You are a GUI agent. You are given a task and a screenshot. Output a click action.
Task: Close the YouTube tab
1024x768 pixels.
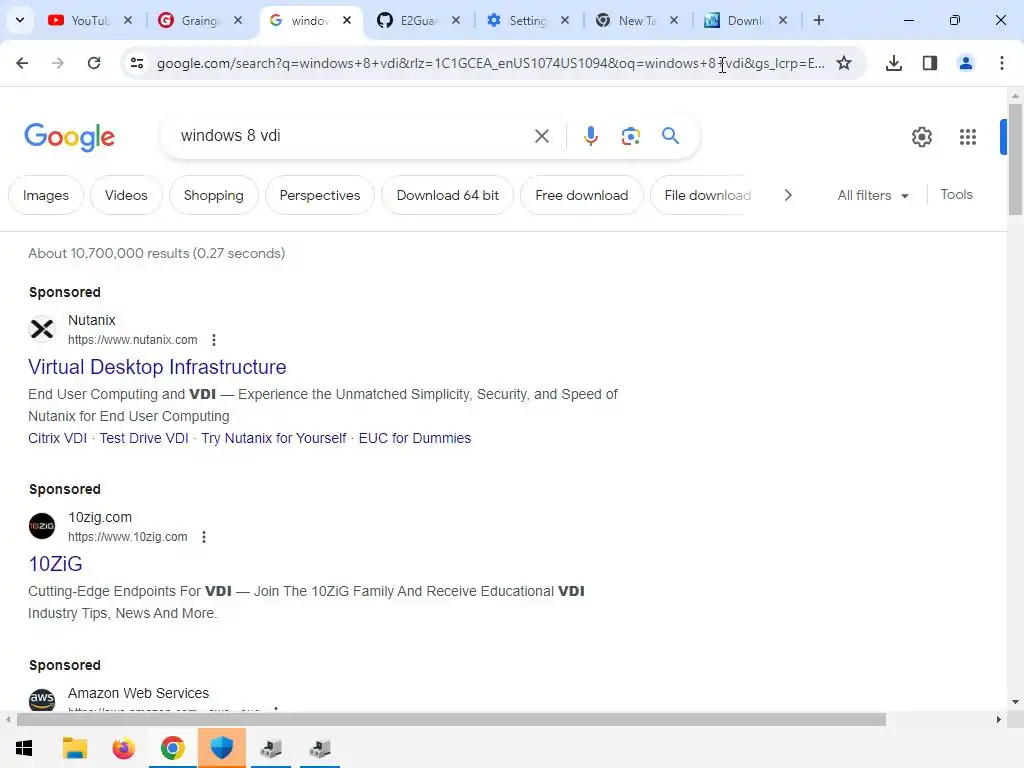coord(128,20)
